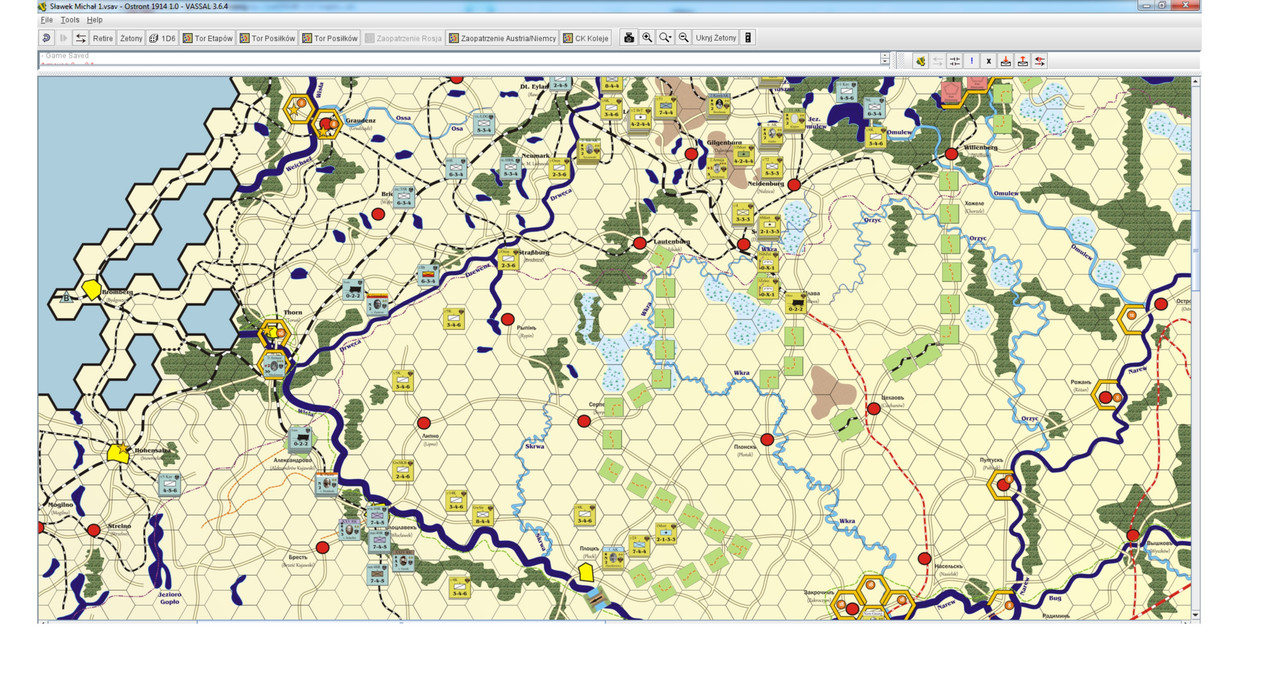The image size is (1280, 693).
Task: Click the red city dot at Lautenburg
Action: [x=639, y=242]
